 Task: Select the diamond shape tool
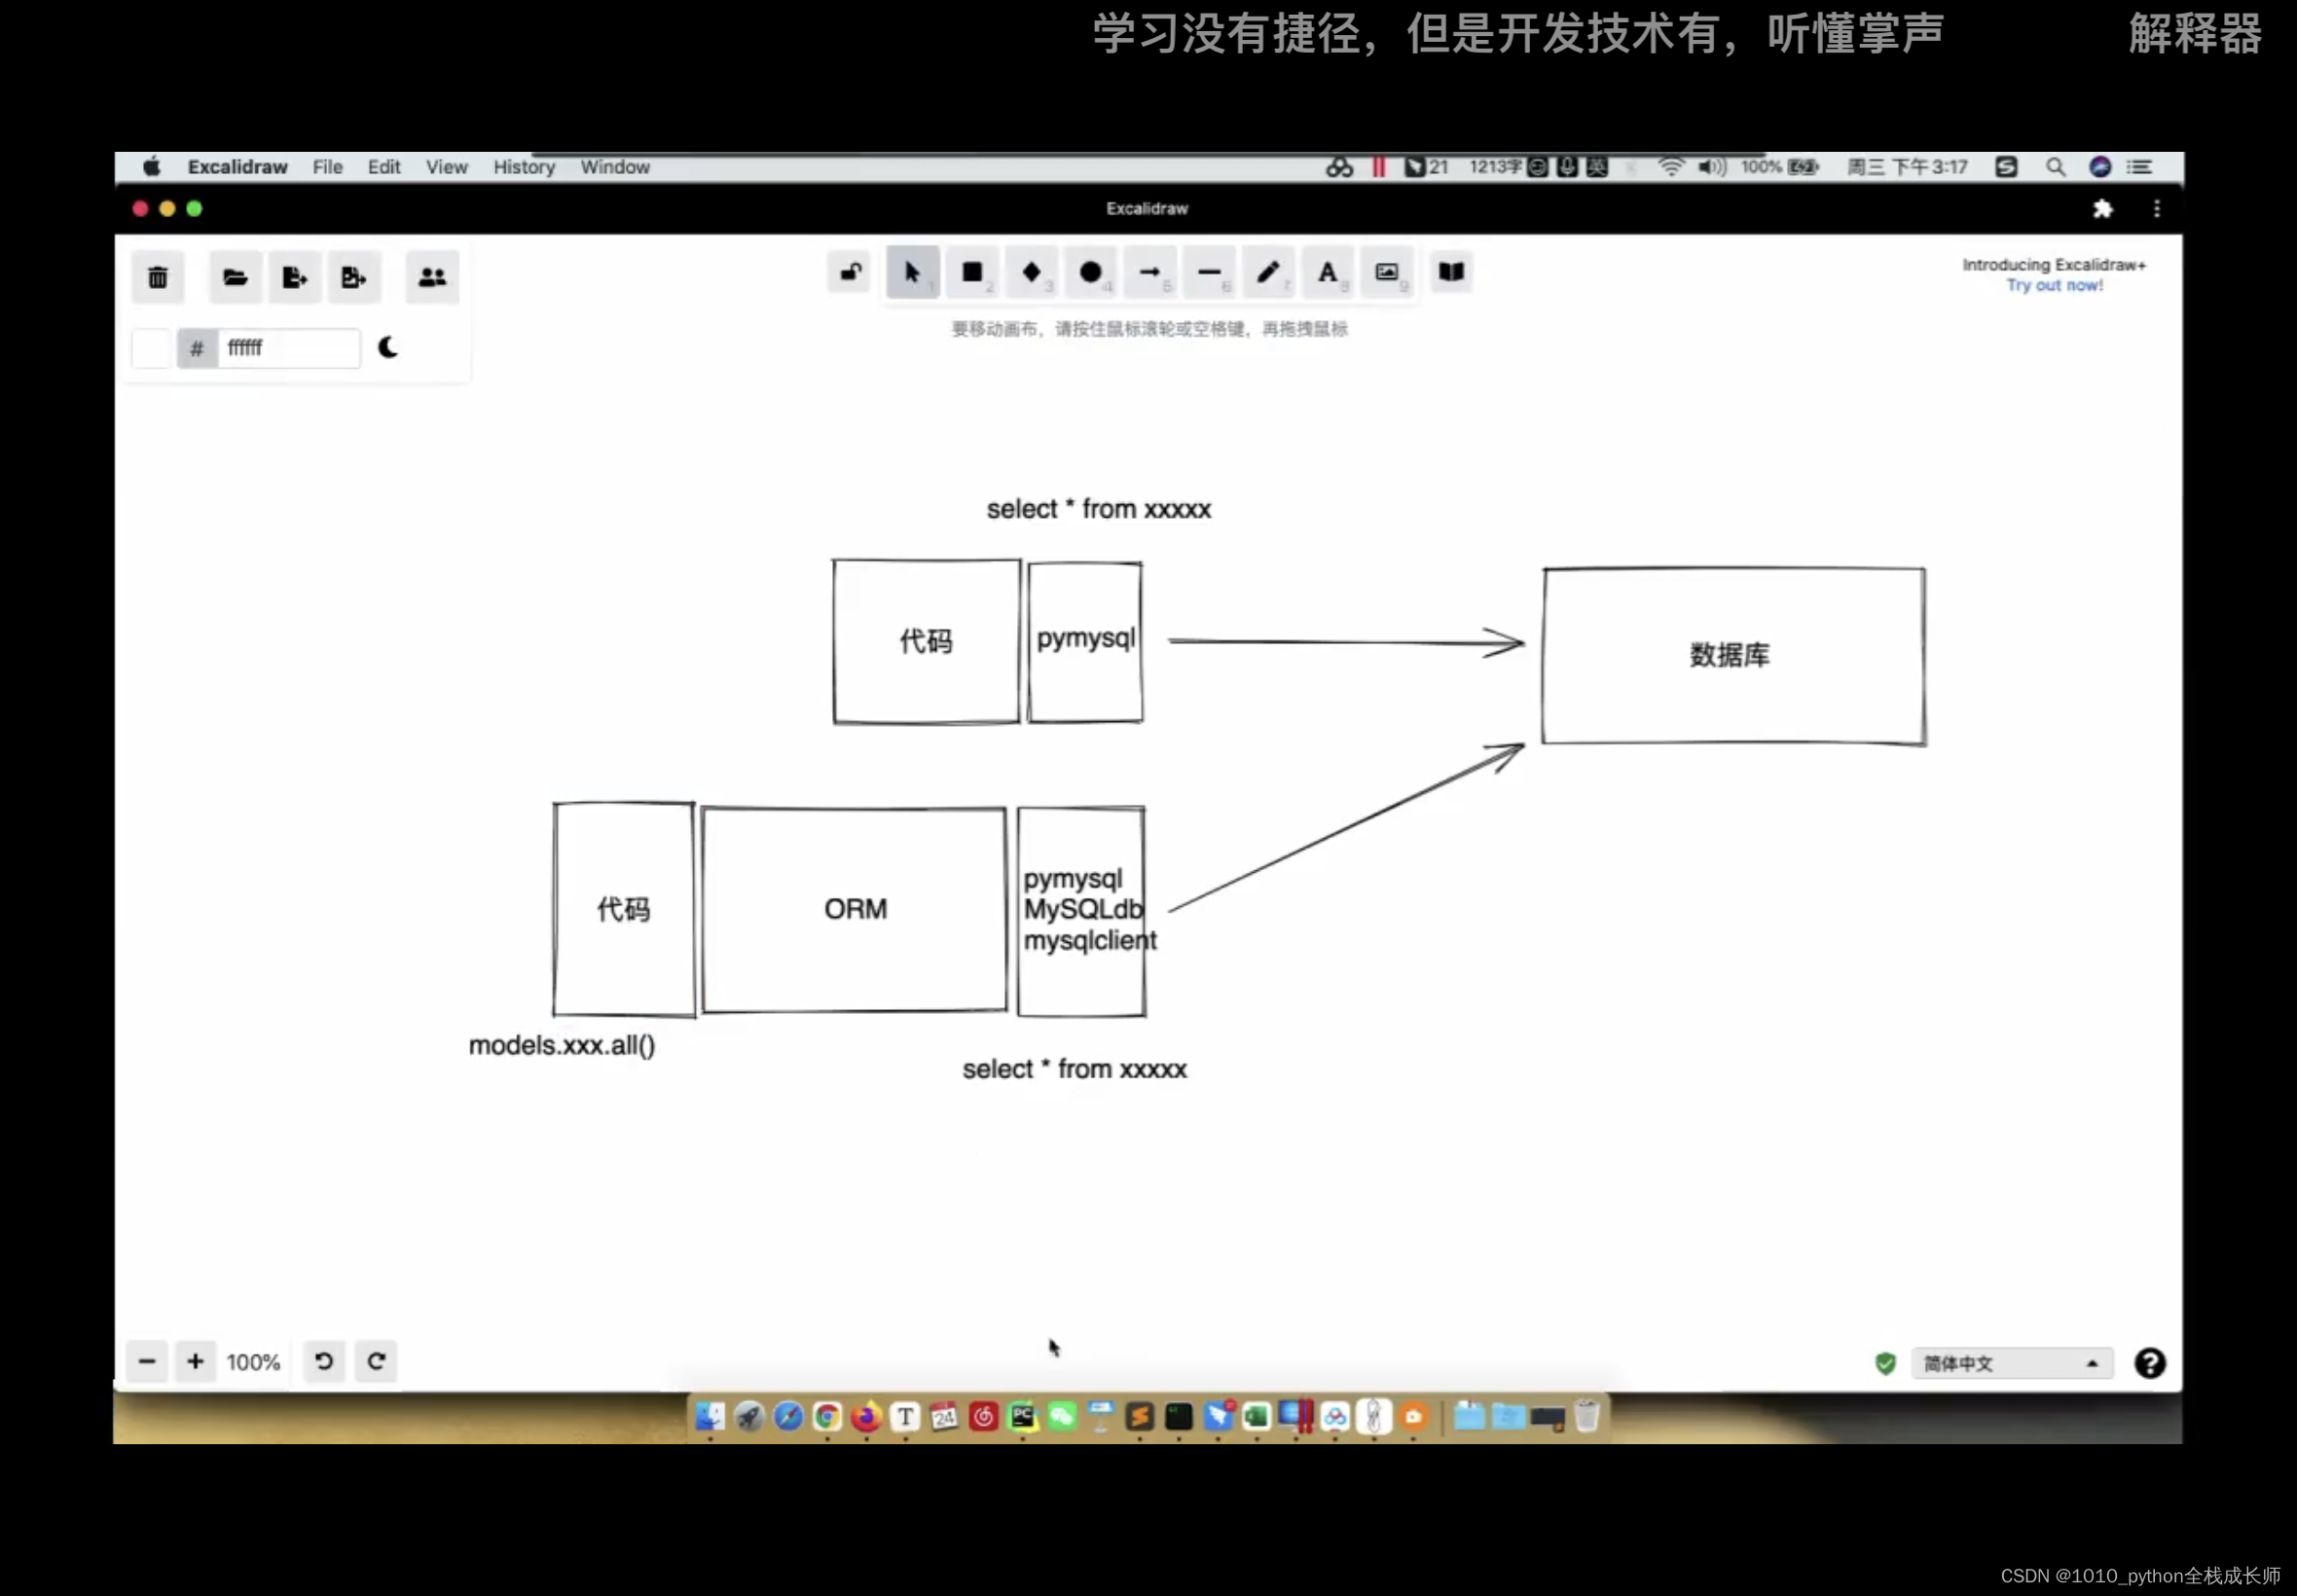click(x=1032, y=272)
